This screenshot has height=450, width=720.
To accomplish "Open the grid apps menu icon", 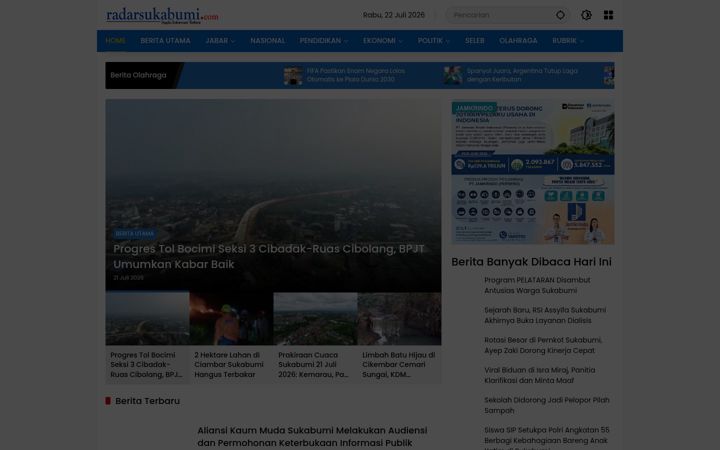I will 608,15.
